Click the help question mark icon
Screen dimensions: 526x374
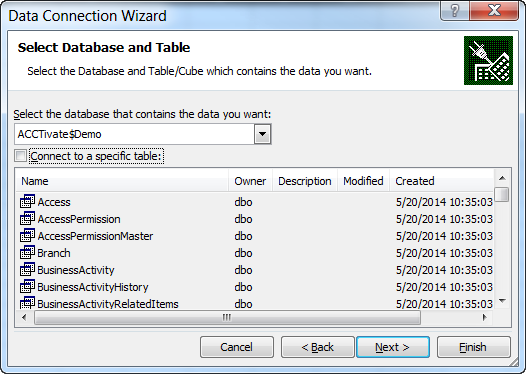(x=455, y=11)
